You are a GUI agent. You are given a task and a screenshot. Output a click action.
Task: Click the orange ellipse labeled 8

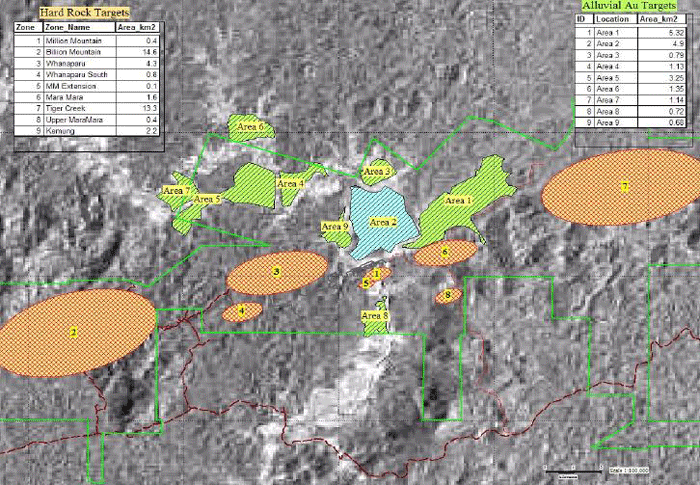tap(448, 295)
